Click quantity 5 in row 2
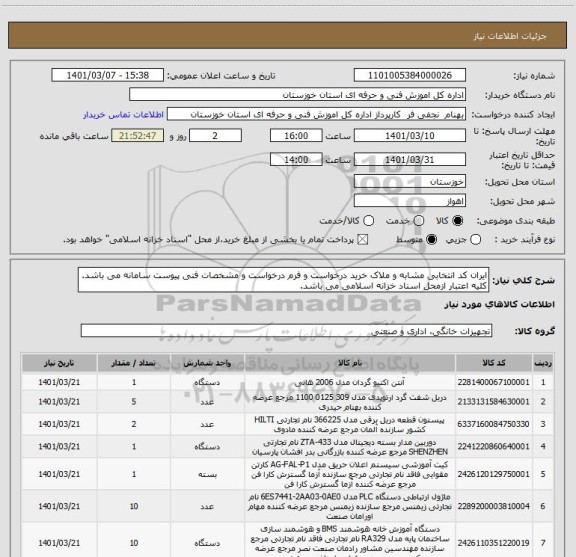Viewport: 576px width, 557px height. pyautogui.click(x=134, y=402)
